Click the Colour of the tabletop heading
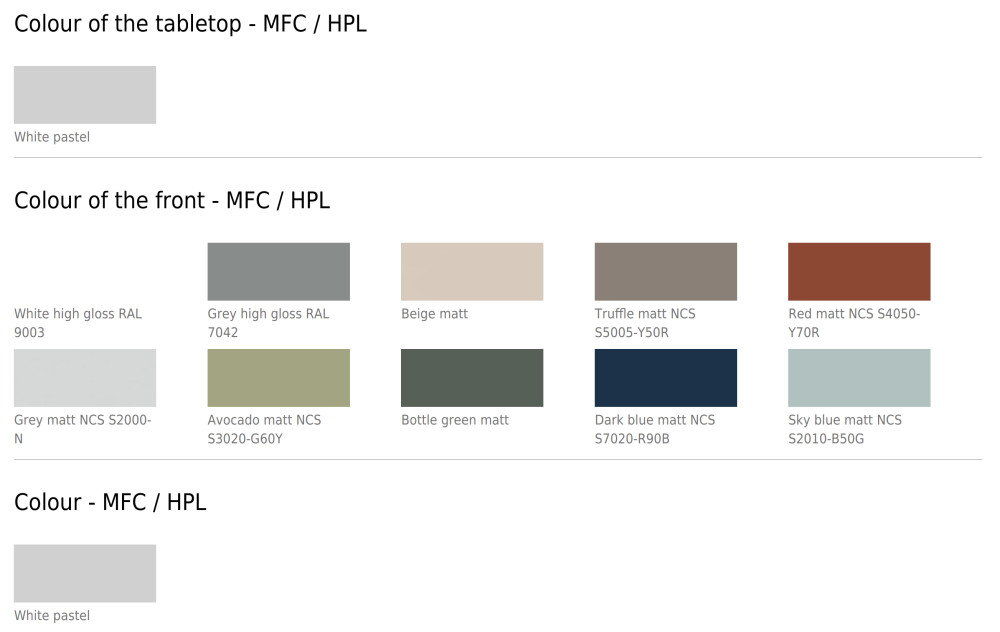This screenshot has width=1000, height=632. coord(190,24)
